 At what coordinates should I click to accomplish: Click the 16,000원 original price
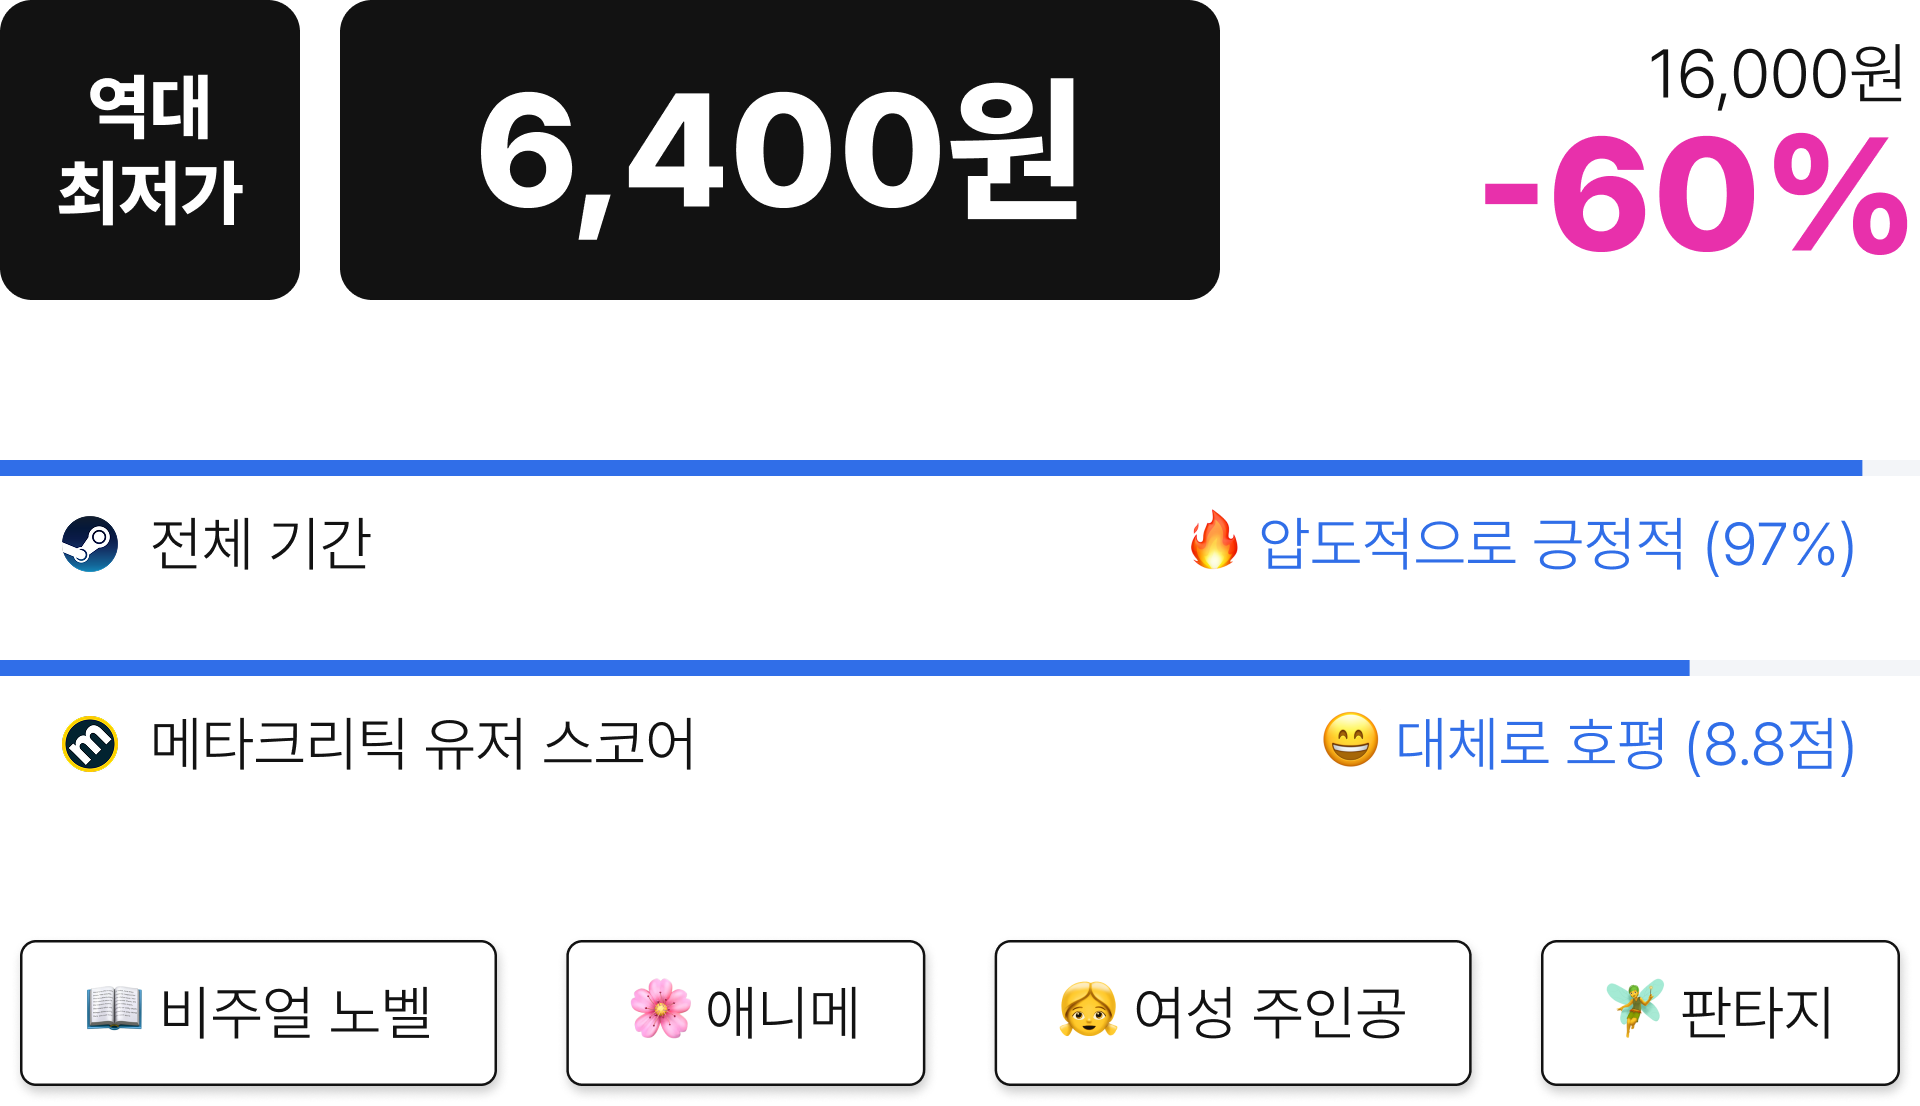click(x=1776, y=74)
